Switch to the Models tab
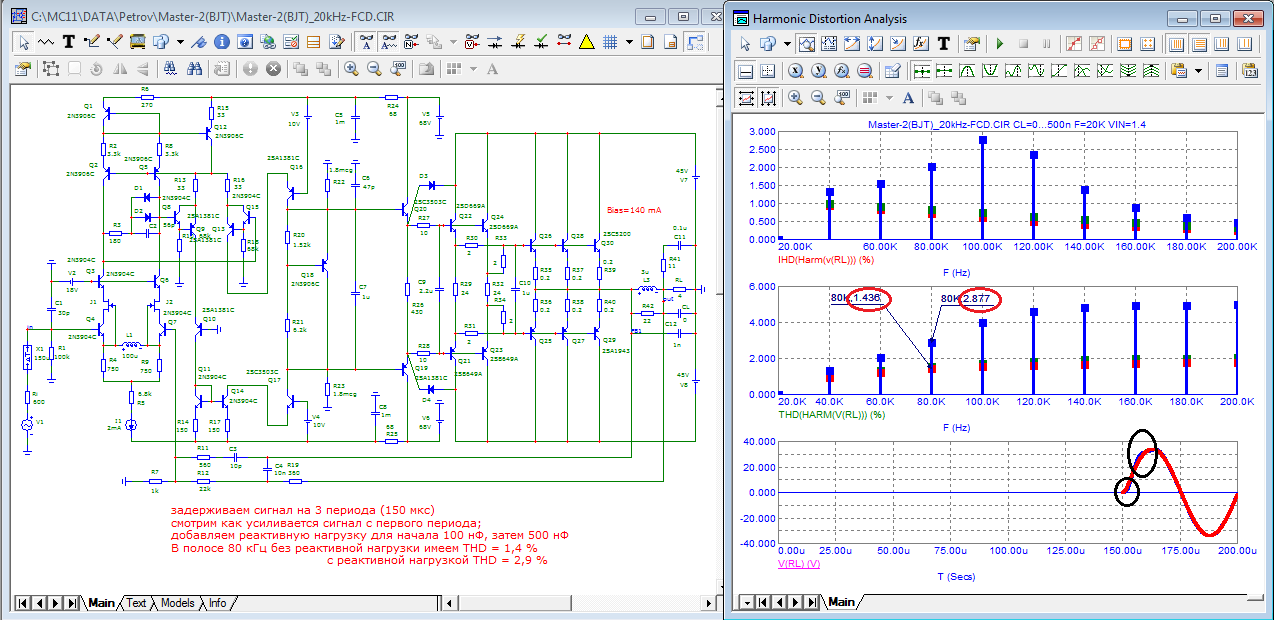This screenshot has width=1274, height=620. point(177,603)
